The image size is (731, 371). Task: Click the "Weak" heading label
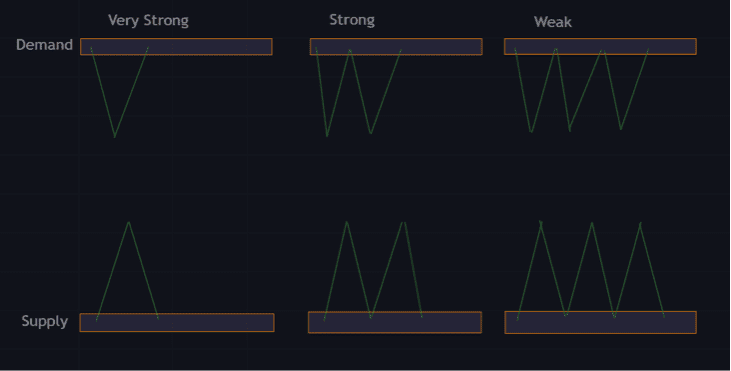552,22
